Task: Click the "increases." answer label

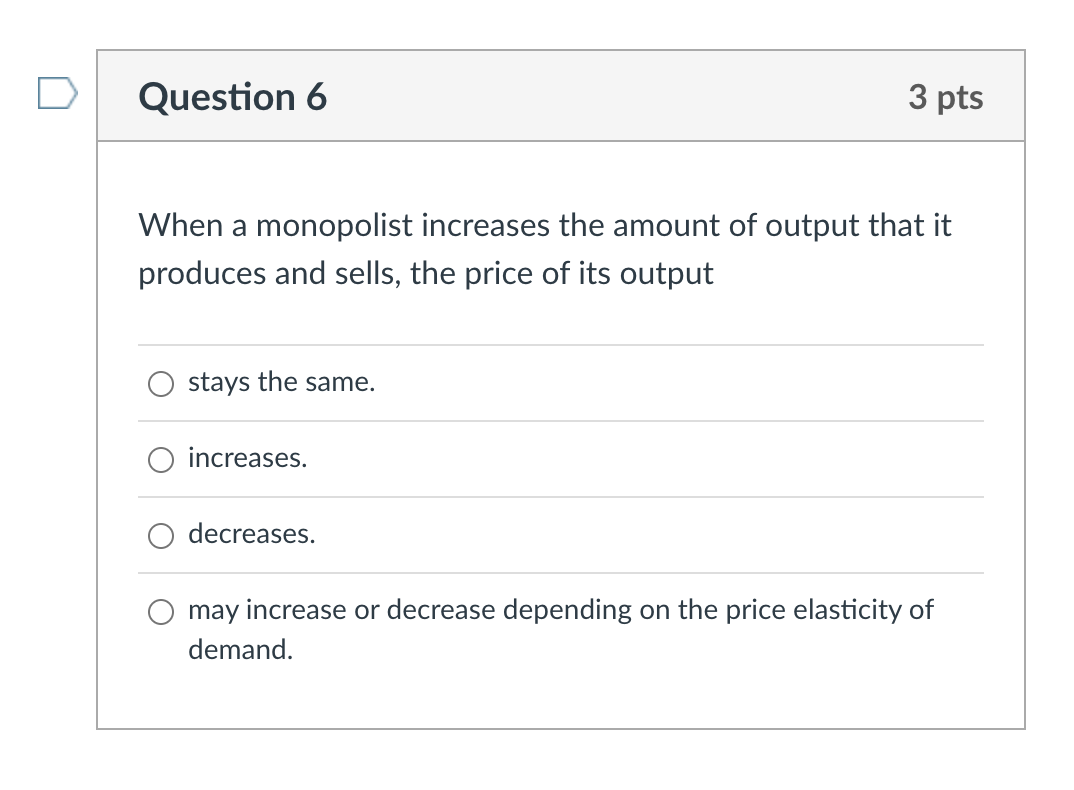Action: pos(247,458)
